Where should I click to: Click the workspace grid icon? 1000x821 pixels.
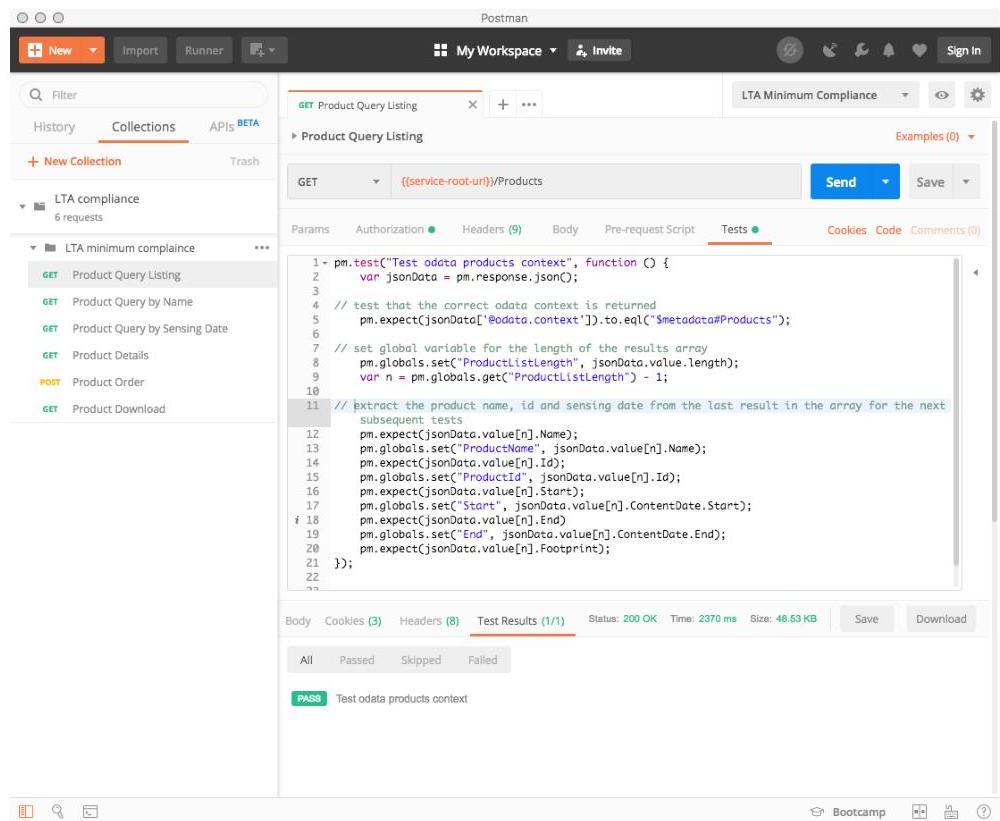[x=440, y=50]
